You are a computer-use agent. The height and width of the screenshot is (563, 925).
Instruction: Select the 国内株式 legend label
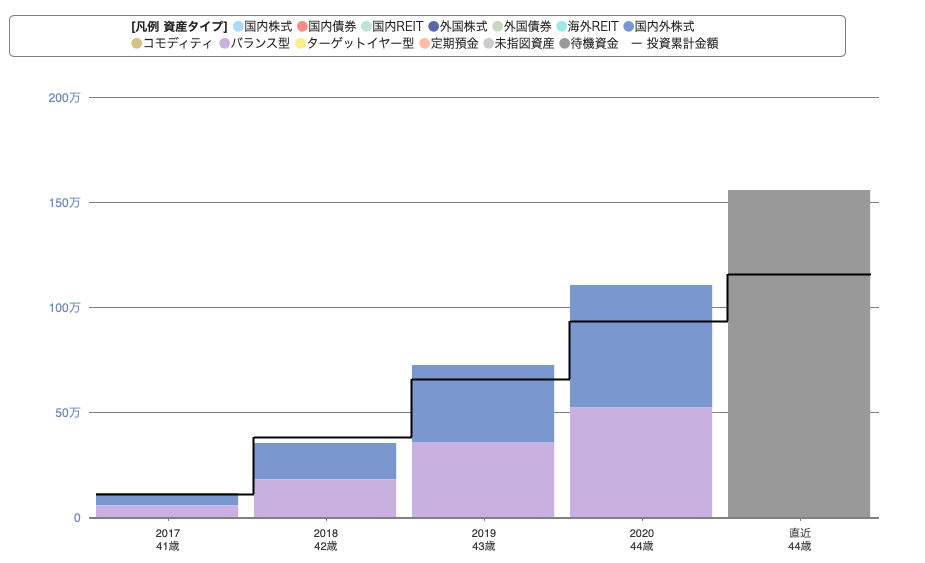(268, 27)
